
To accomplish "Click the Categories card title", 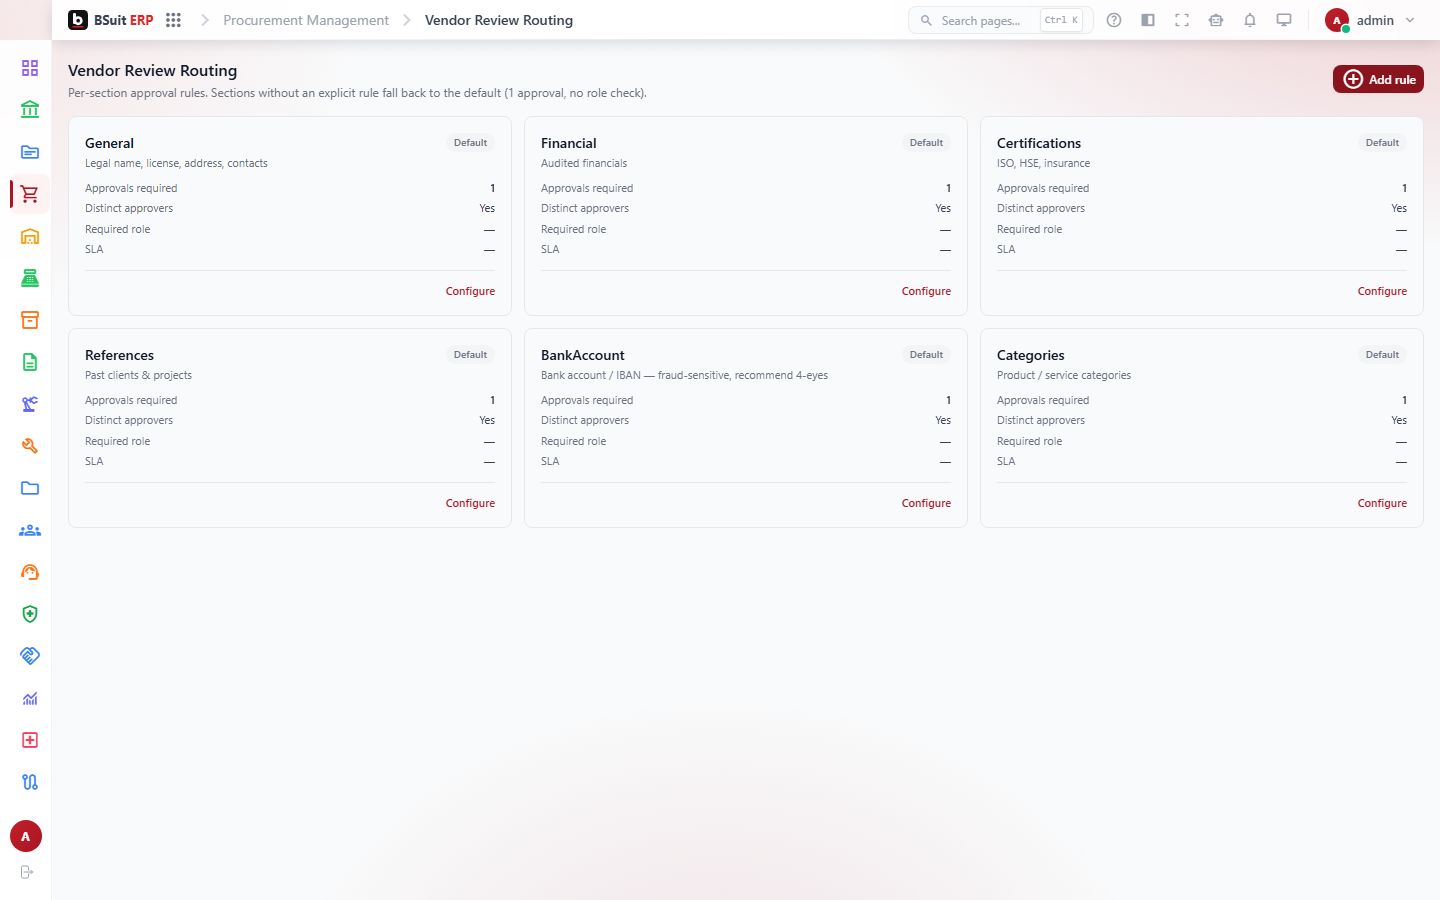I will tap(1030, 355).
